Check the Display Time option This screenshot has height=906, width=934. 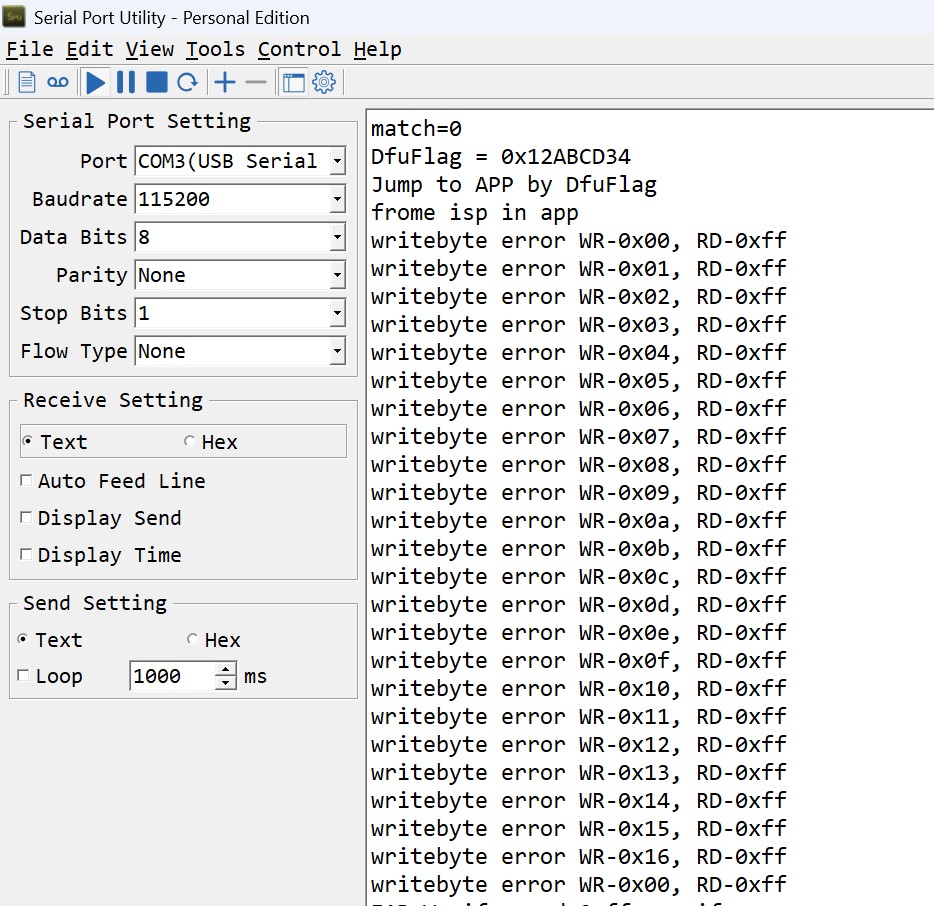coord(25,555)
